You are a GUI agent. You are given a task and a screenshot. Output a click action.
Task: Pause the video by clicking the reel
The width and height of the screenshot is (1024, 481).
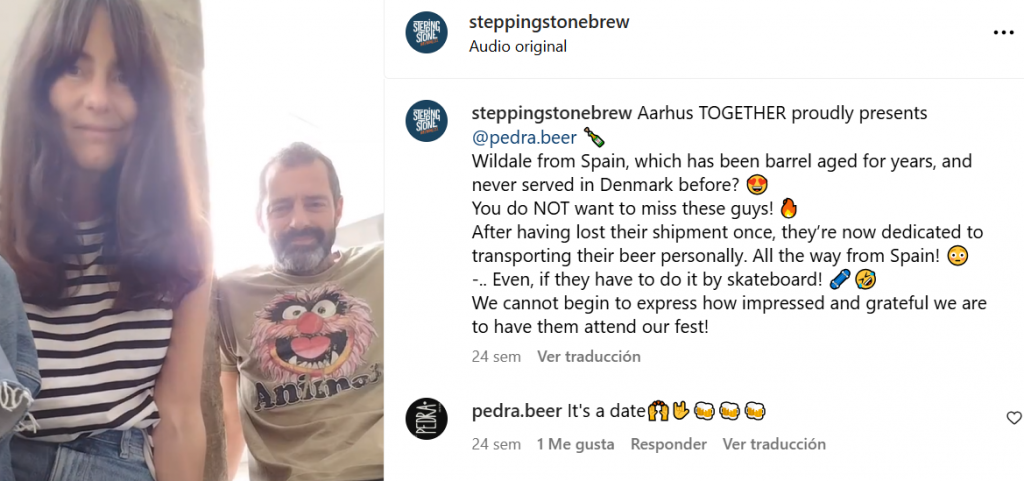[x=191, y=240]
